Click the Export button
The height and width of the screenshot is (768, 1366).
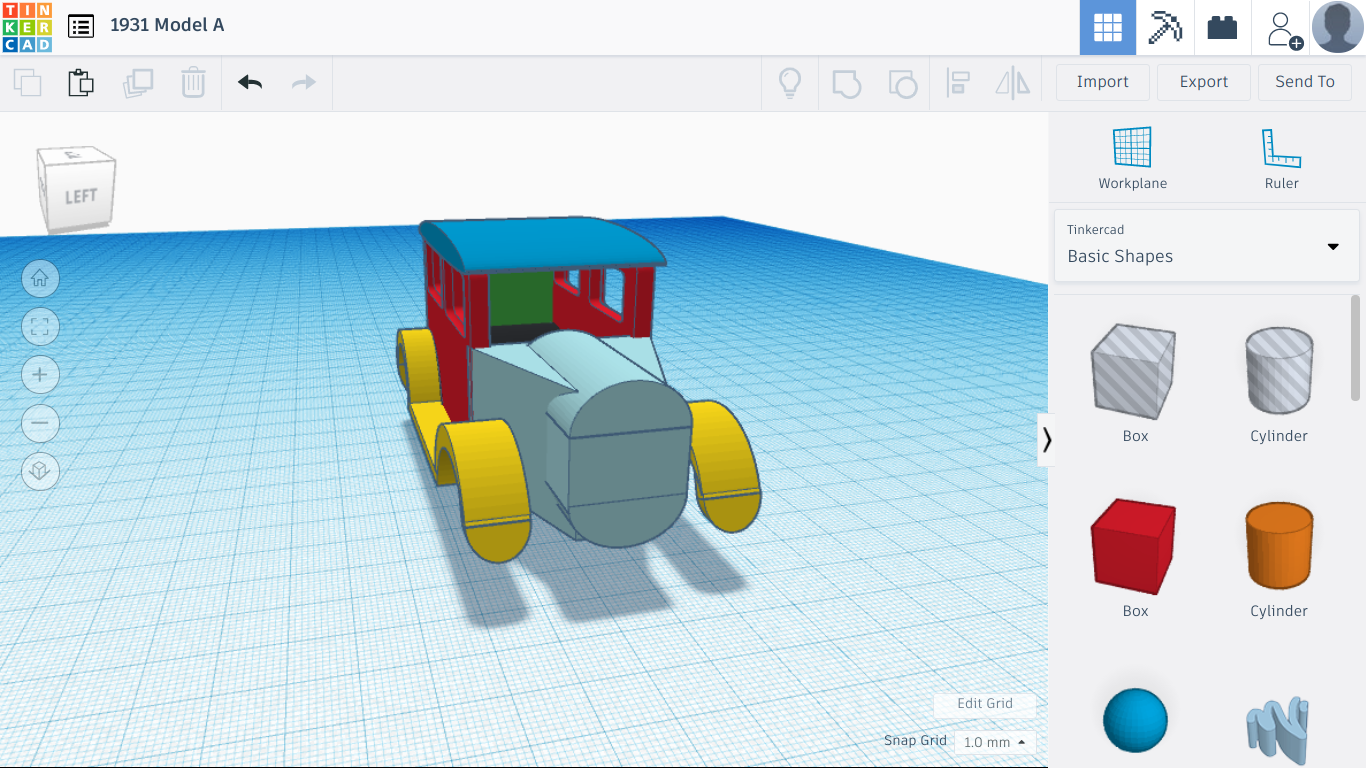(1204, 82)
